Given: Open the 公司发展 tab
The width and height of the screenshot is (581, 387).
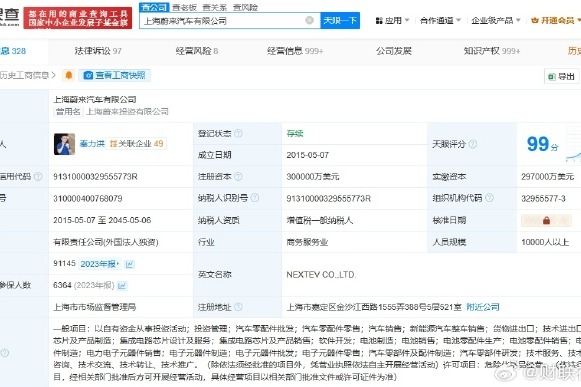Looking at the screenshot, I should (x=394, y=51).
